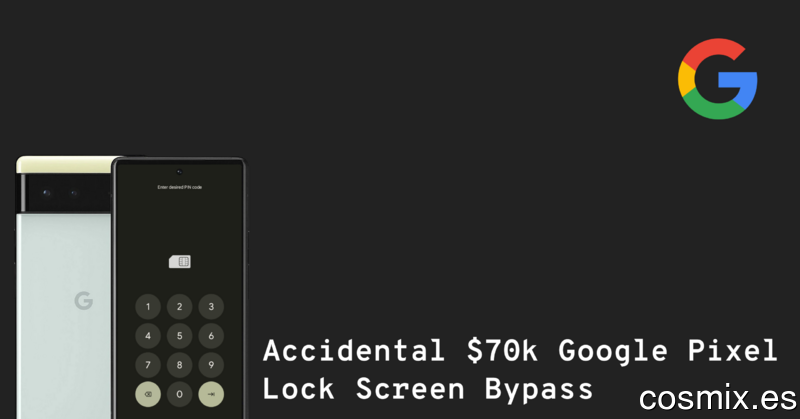Tap digit 6 on the PIN keypad

[x=211, y=336]
